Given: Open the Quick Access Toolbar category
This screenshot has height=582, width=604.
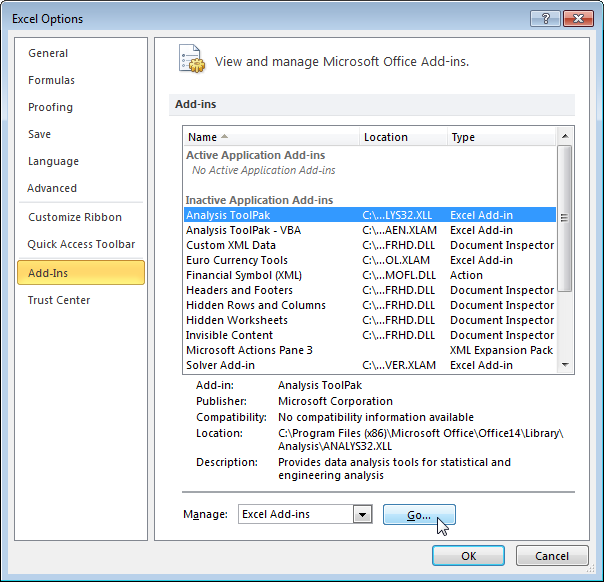Looking at the screenshot, I should point(81,244).
